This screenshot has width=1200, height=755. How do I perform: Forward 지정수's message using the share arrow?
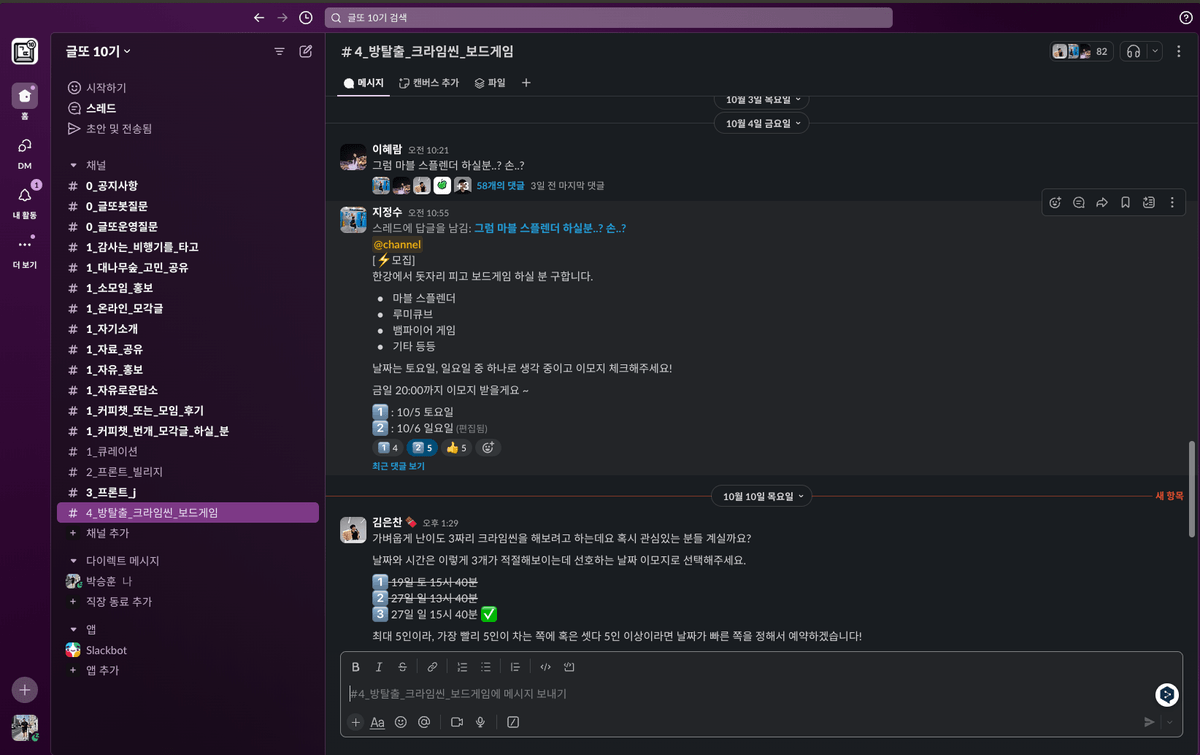(x=1101, y=202)
